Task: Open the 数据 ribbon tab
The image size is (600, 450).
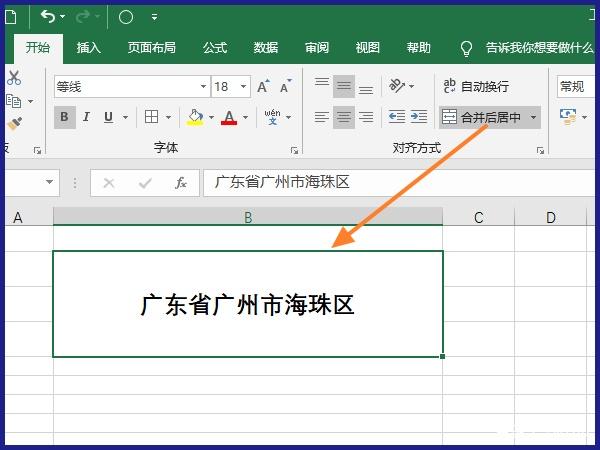Action: pos(266,48)
